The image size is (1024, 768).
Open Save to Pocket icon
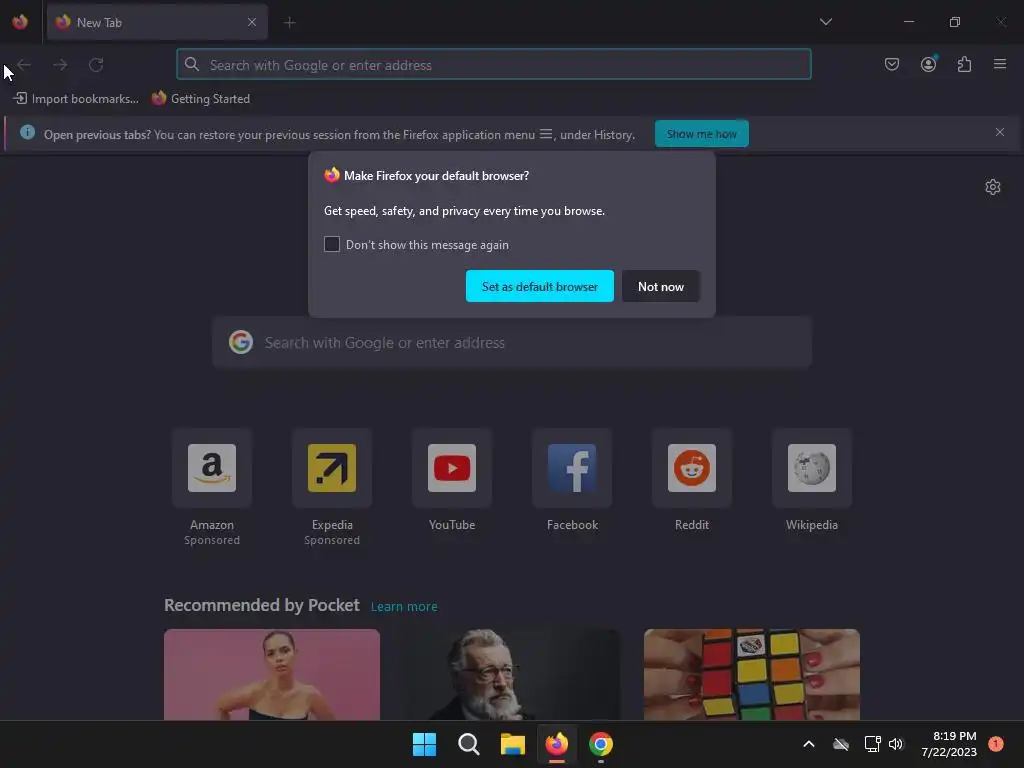click(892, 64)
